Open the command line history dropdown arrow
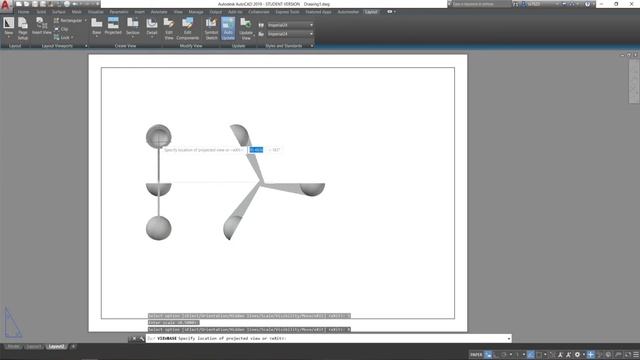Screen dimensions: 640x360 pyautogui.click(x=509, y=339)
